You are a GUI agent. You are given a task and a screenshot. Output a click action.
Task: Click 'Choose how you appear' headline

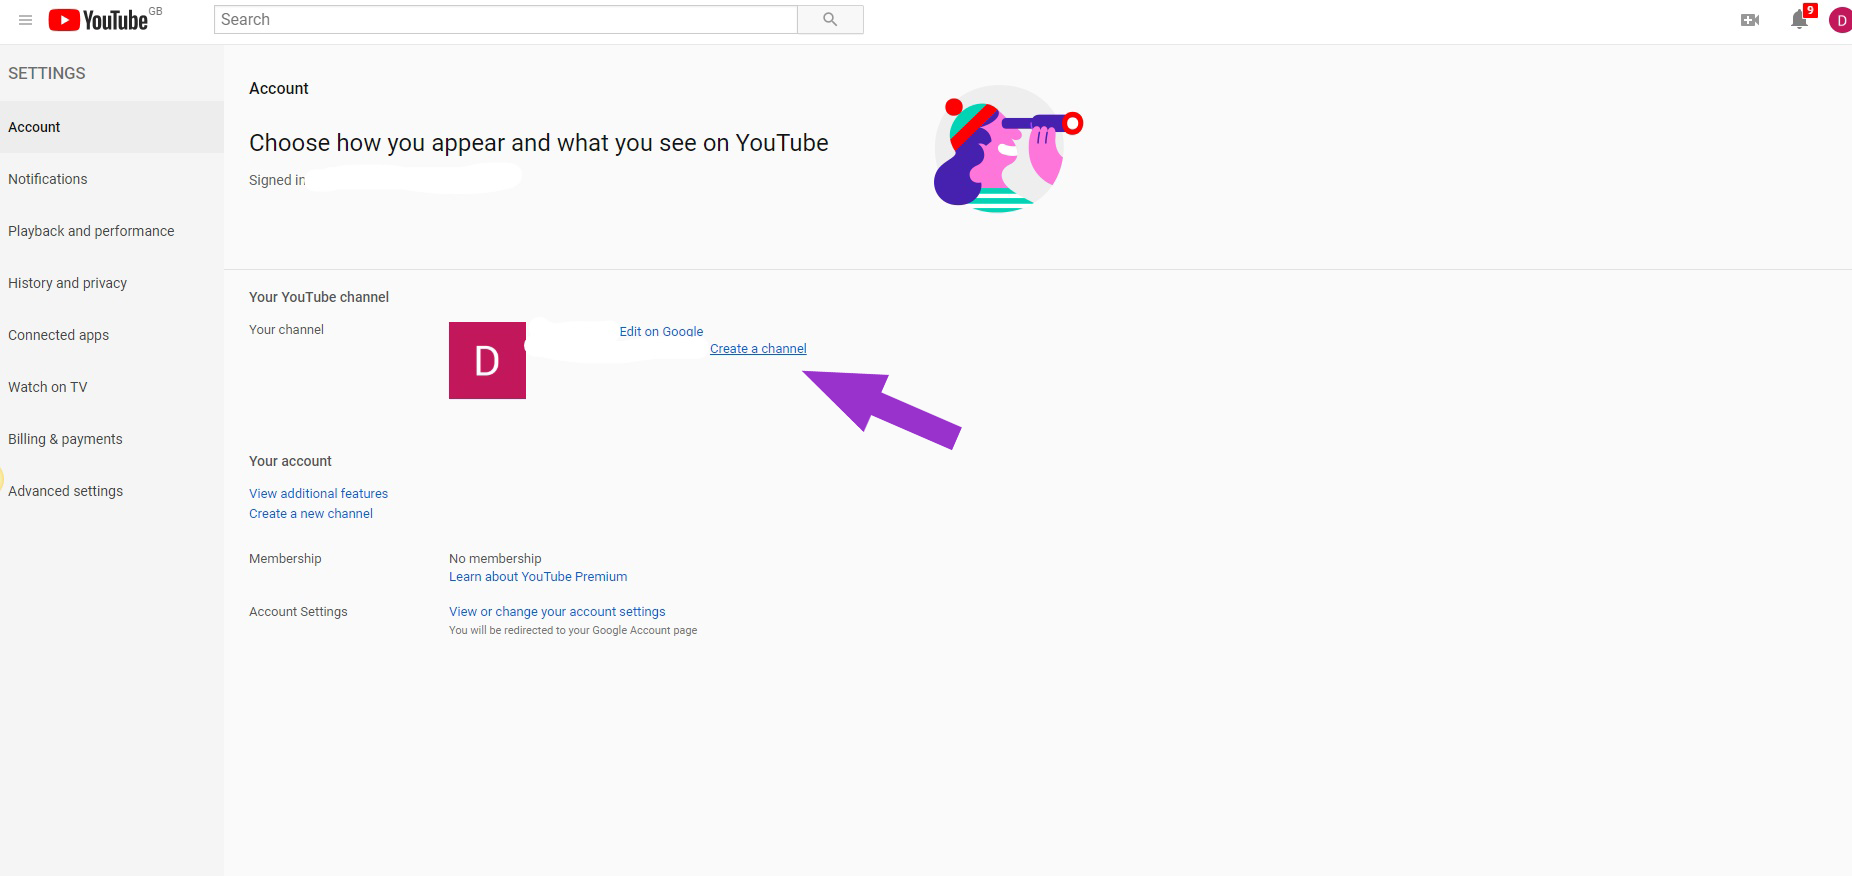coord(538,143)
